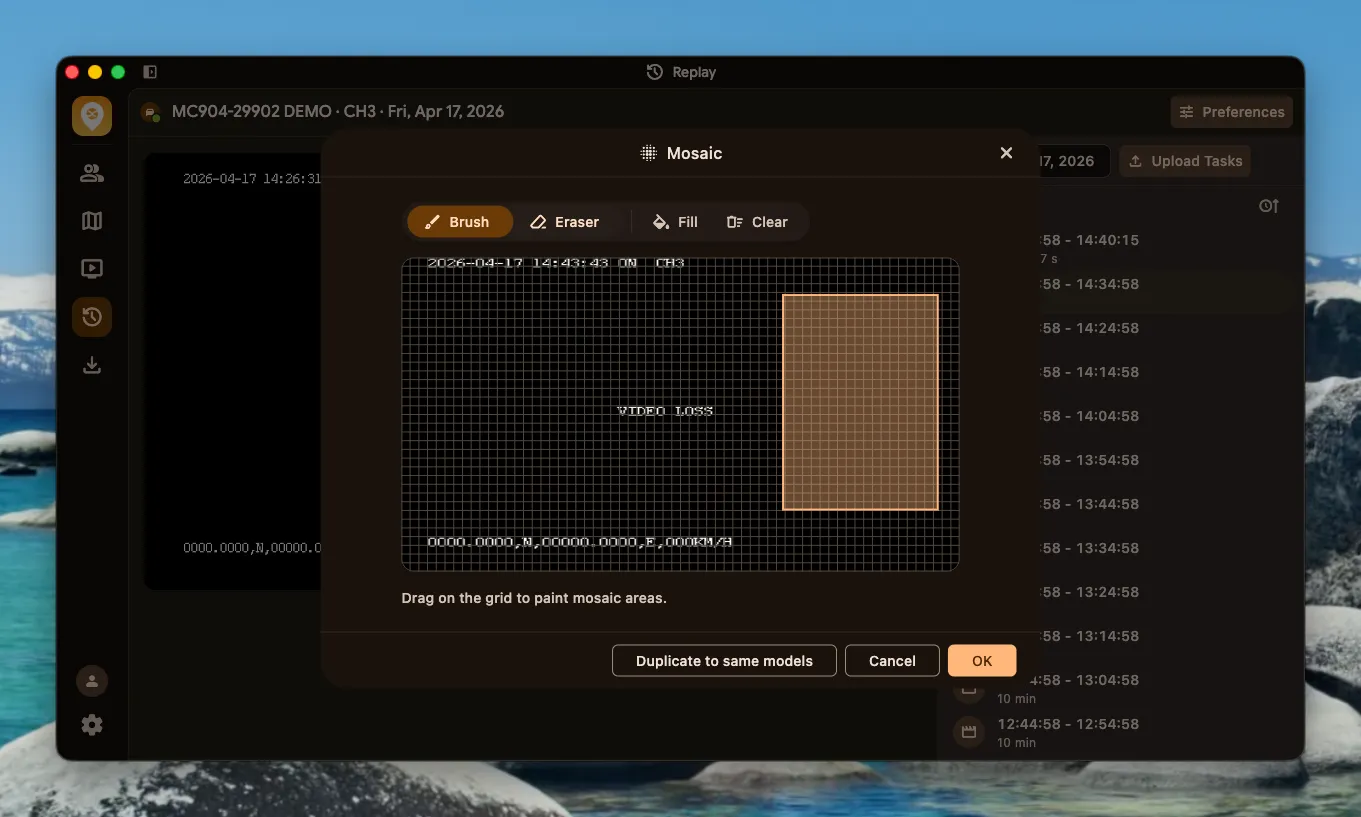This screenshot has width=1361, height=817.
Task: Open the Replay history sidebar icon
Action: tap(92, 317)
